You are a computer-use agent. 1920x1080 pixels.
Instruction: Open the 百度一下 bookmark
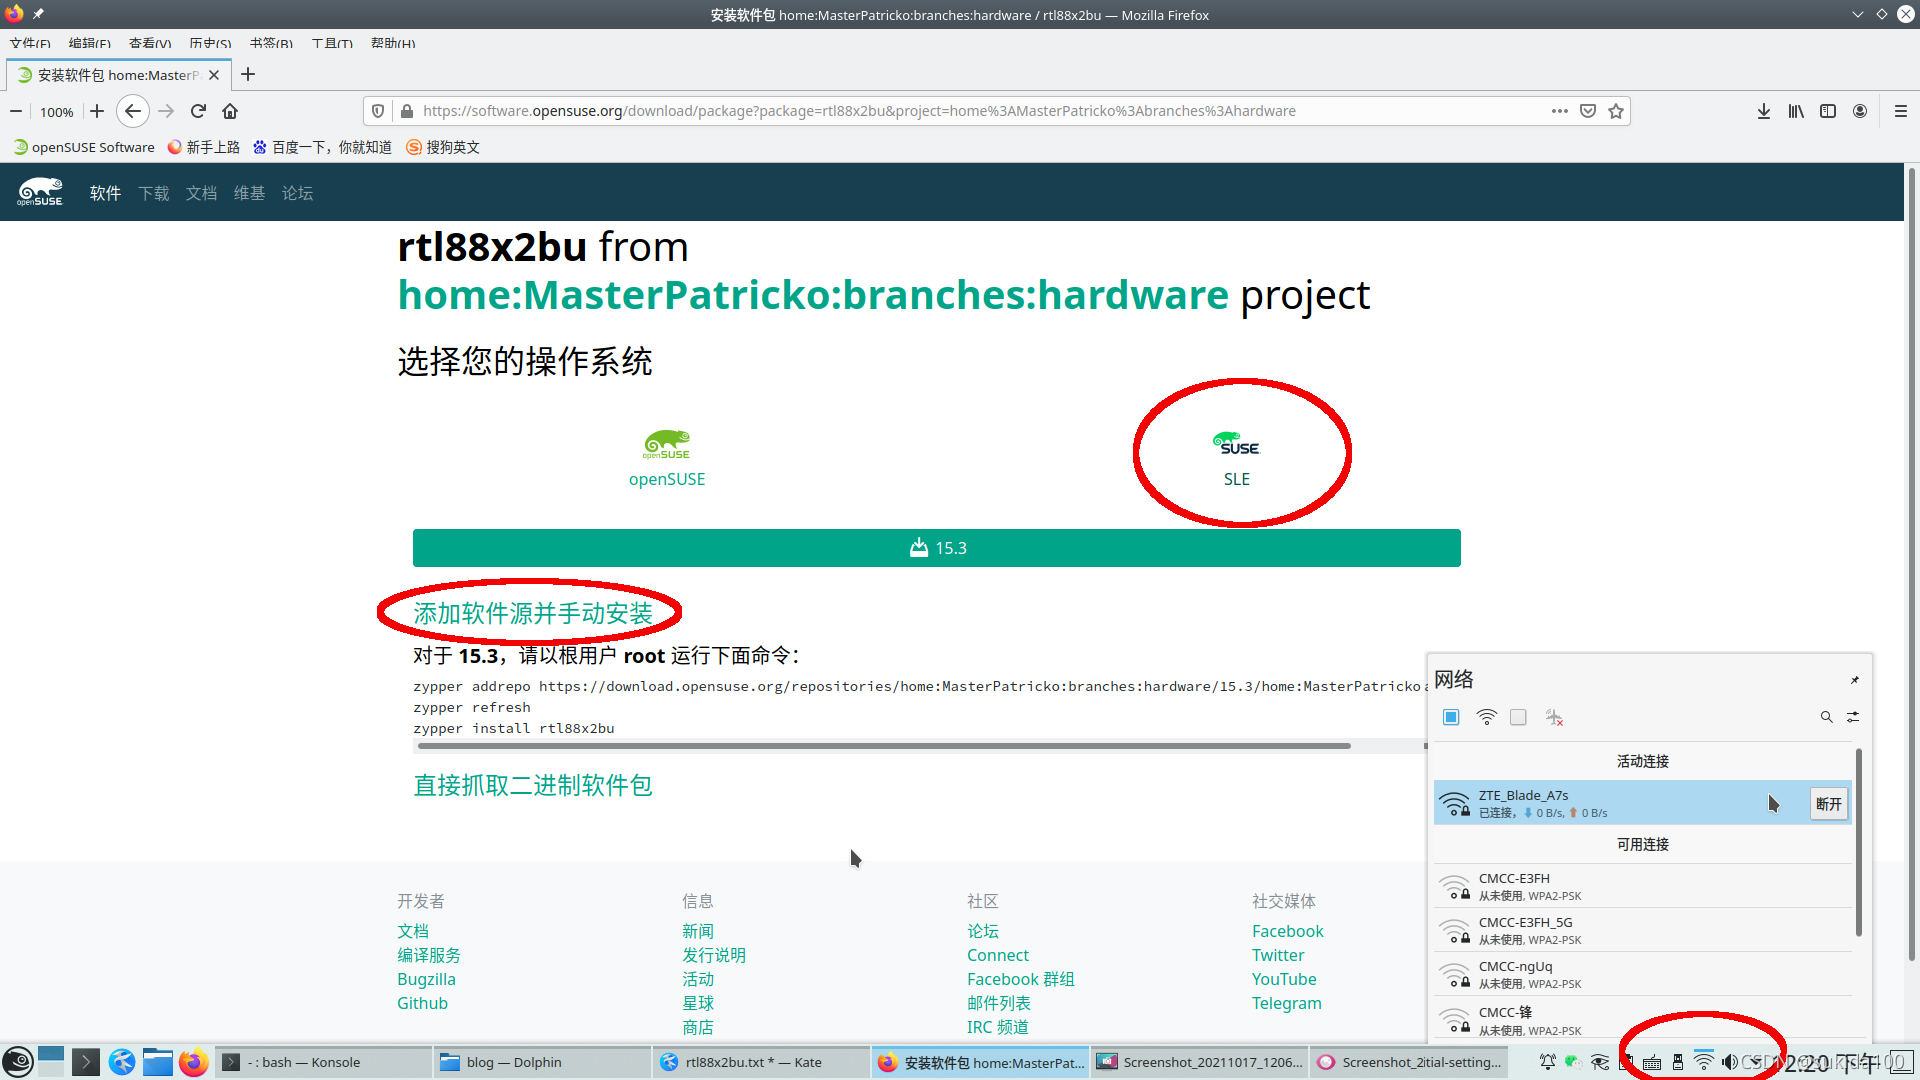click(x=322, y=147)
